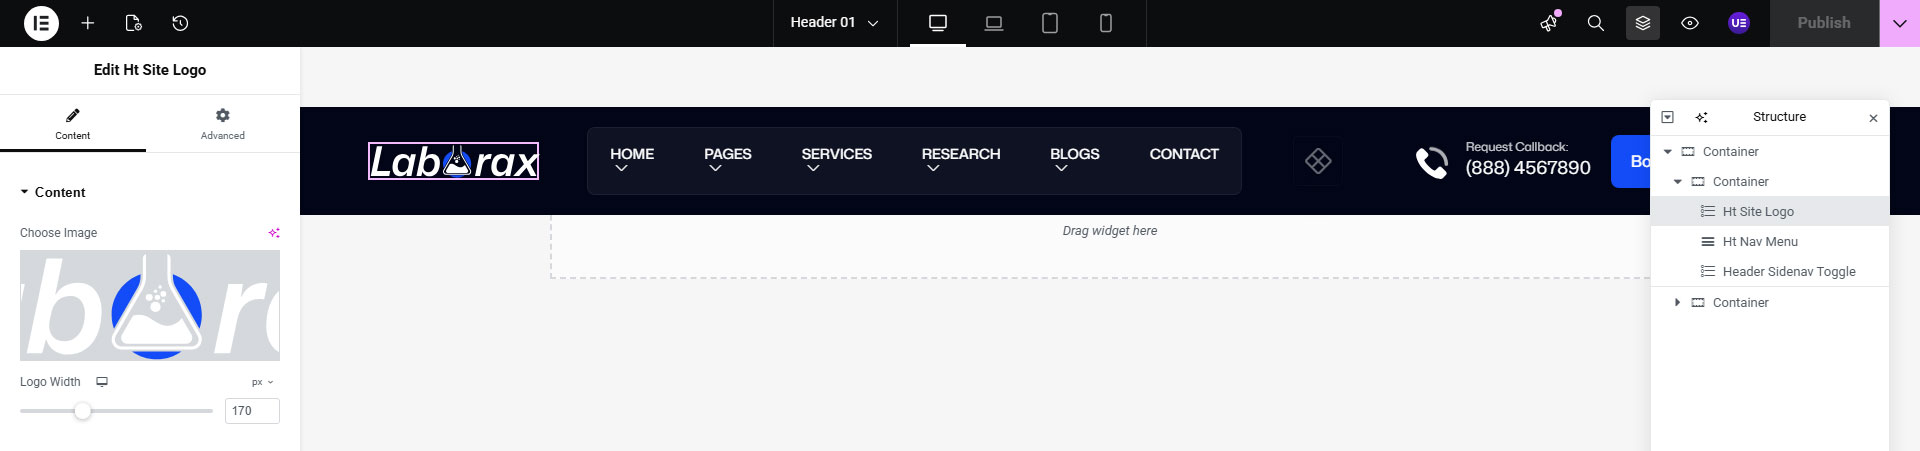The height and width of the screenshot is (451, 1920).
Task: Click the Logo Width value field
Action: click(251, 411)
